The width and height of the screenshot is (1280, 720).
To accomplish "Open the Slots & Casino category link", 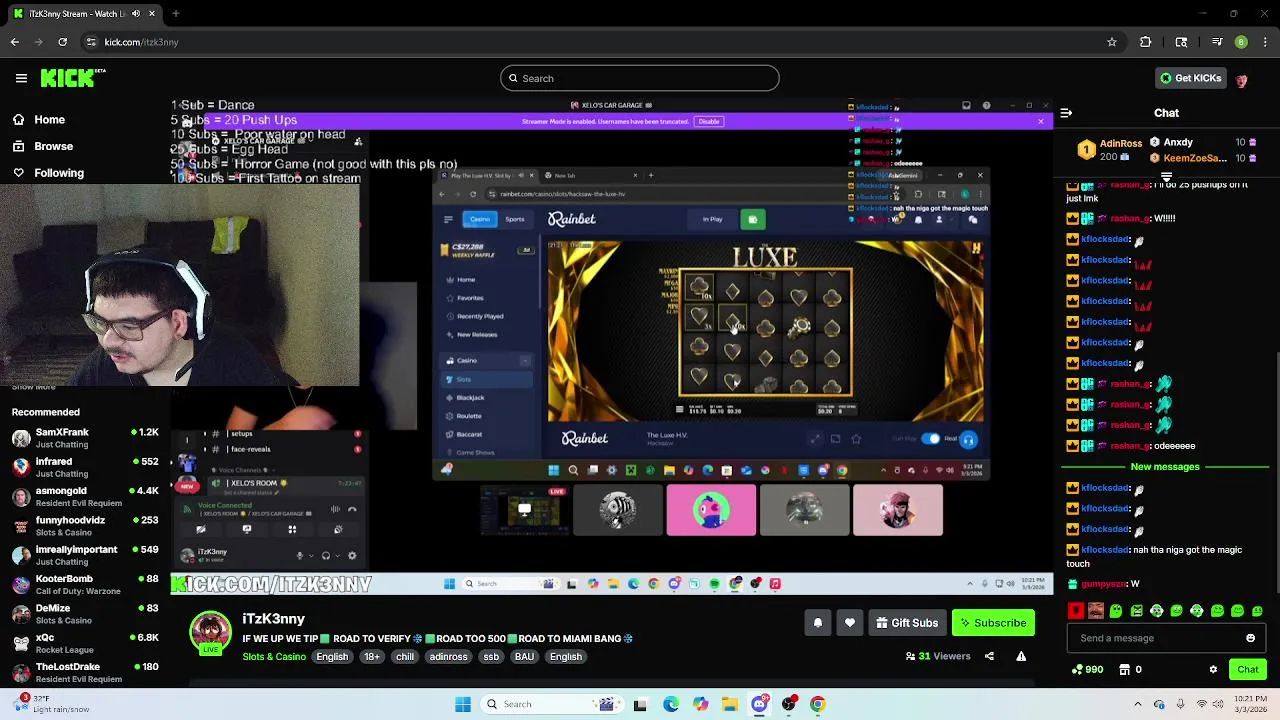I will click(274, 657).
